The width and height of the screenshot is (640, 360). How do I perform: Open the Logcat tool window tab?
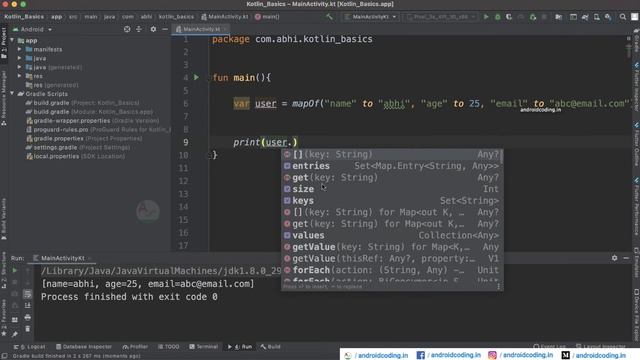tap(29, 347)
